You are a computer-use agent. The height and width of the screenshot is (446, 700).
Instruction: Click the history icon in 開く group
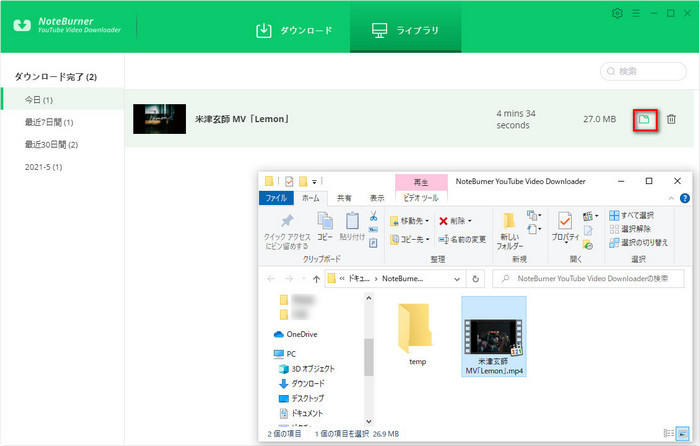pos(588,245)
